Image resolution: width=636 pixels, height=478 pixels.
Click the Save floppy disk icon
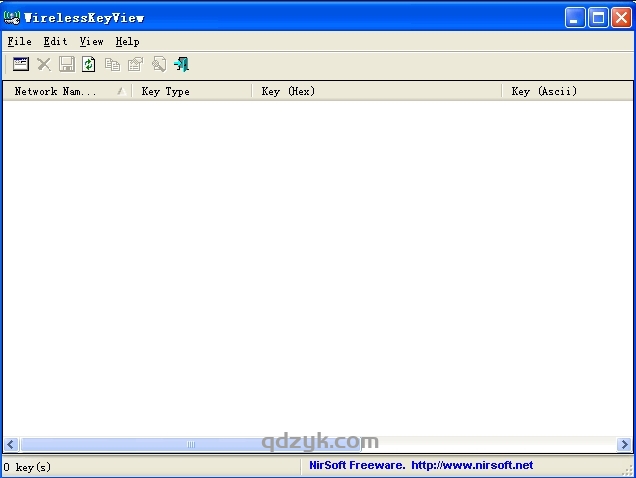(67, 64)
